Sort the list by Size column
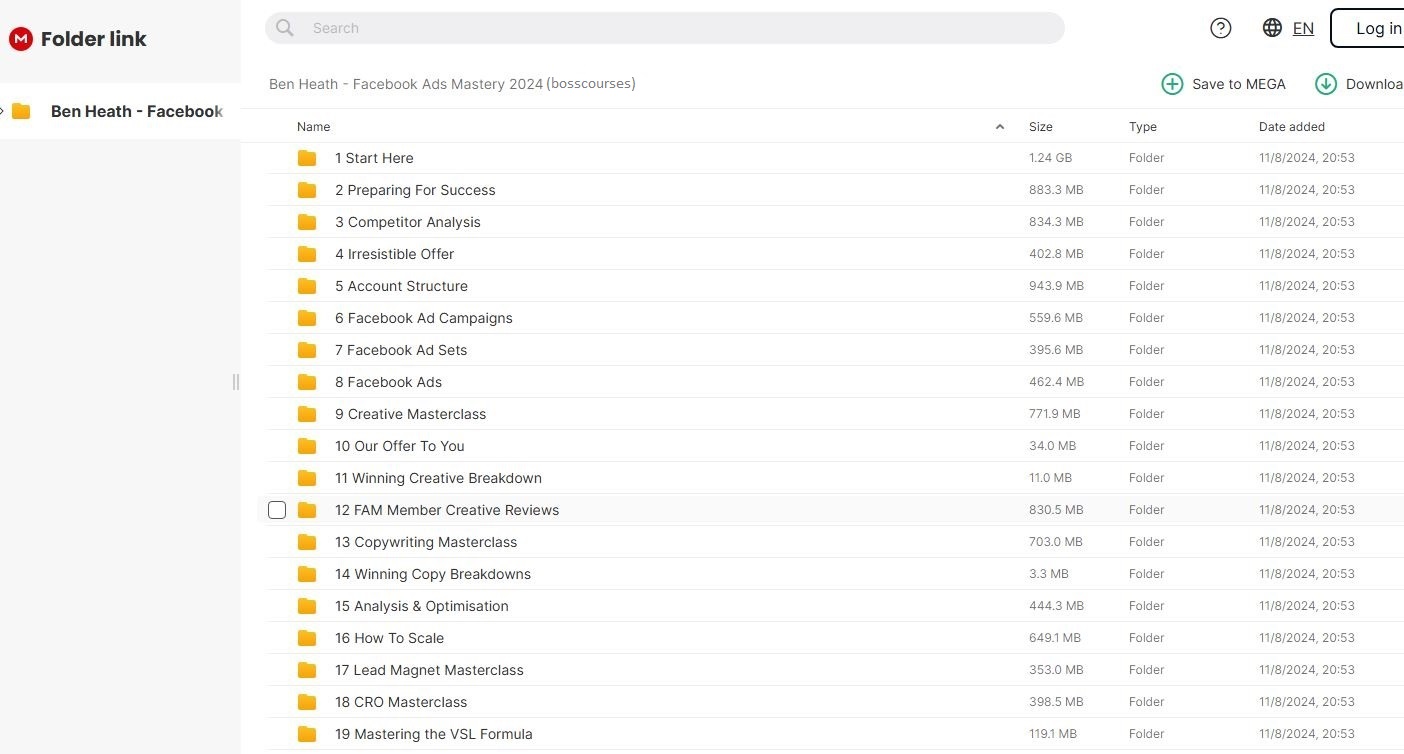Image resolution: width=1404 pixels, height=754 pixels. pos(1040,127)
